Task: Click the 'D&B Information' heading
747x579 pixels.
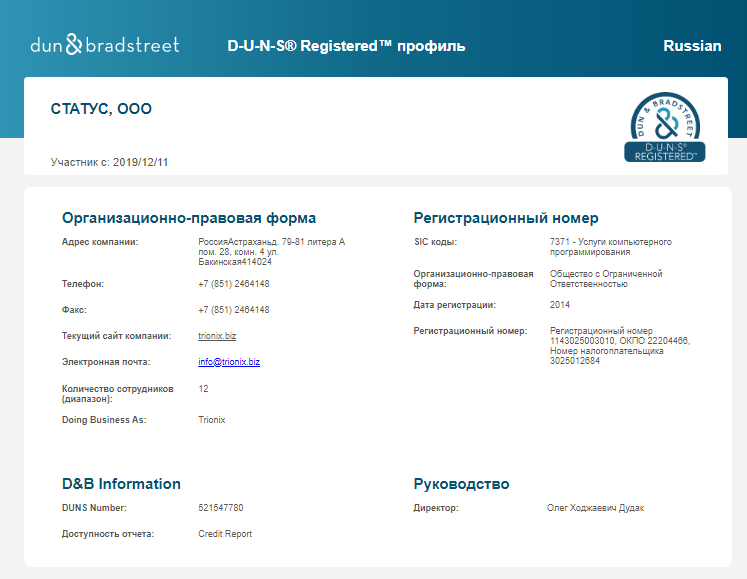Action: 121,484
